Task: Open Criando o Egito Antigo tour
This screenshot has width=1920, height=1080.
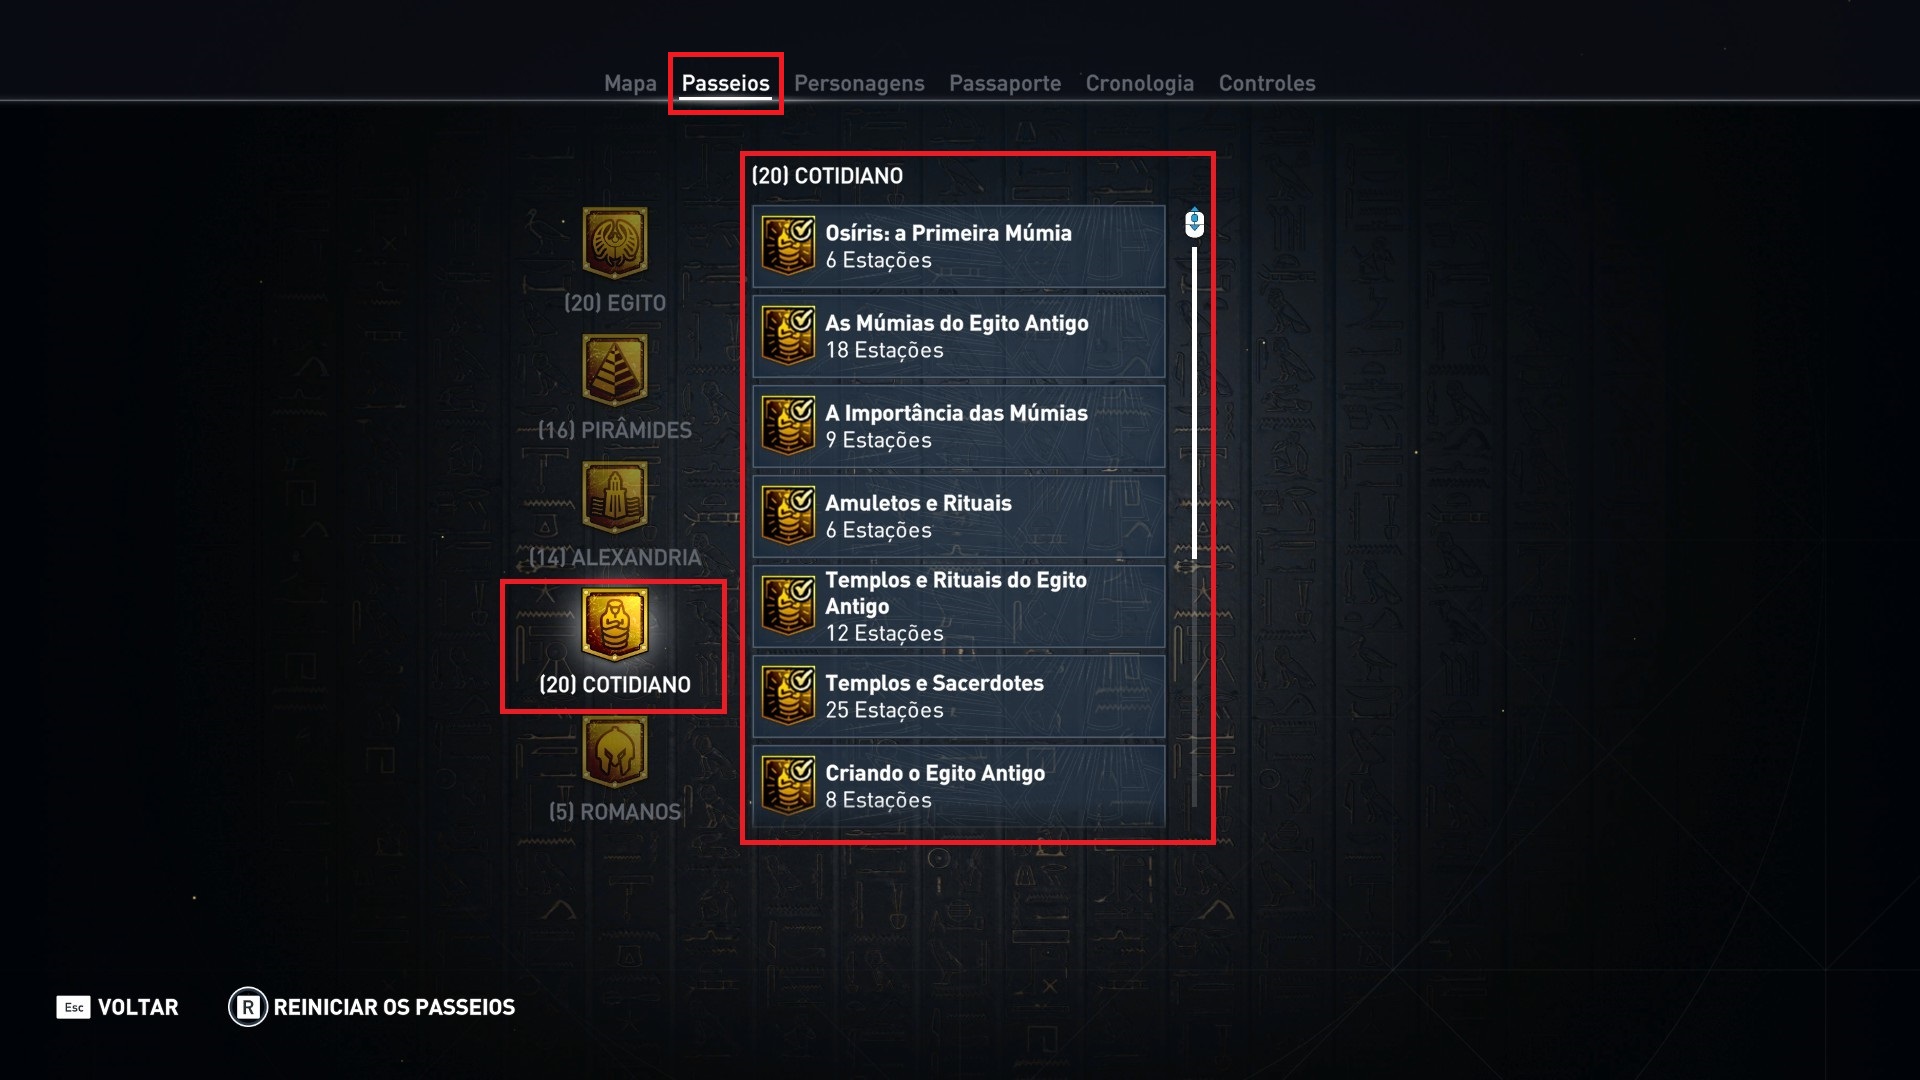Action: tap(959, 786)
